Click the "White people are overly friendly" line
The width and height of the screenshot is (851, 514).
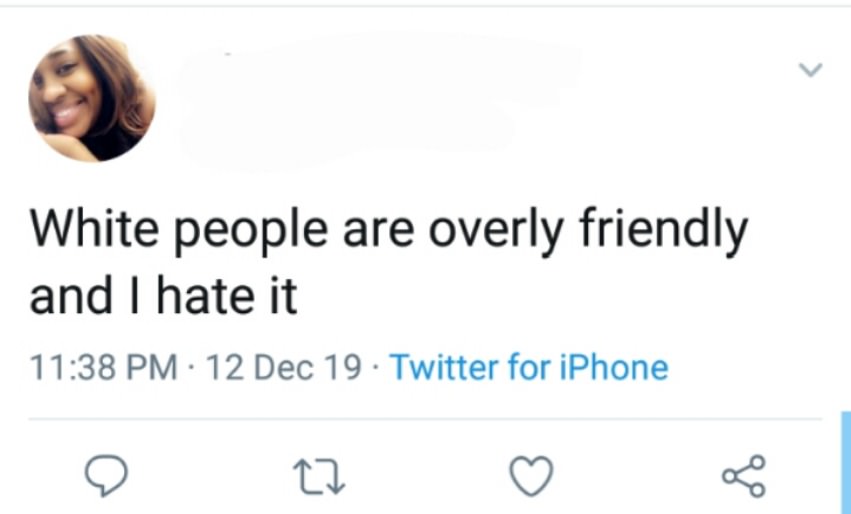(389, 230)
